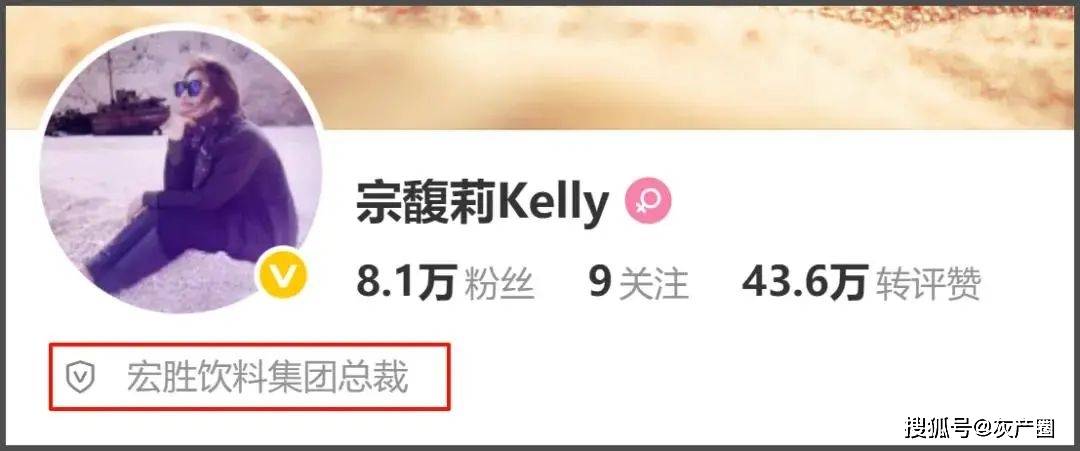Screen dimensions: 1080x451
Task: Open the 关注 following label
Action: point(654,284)
